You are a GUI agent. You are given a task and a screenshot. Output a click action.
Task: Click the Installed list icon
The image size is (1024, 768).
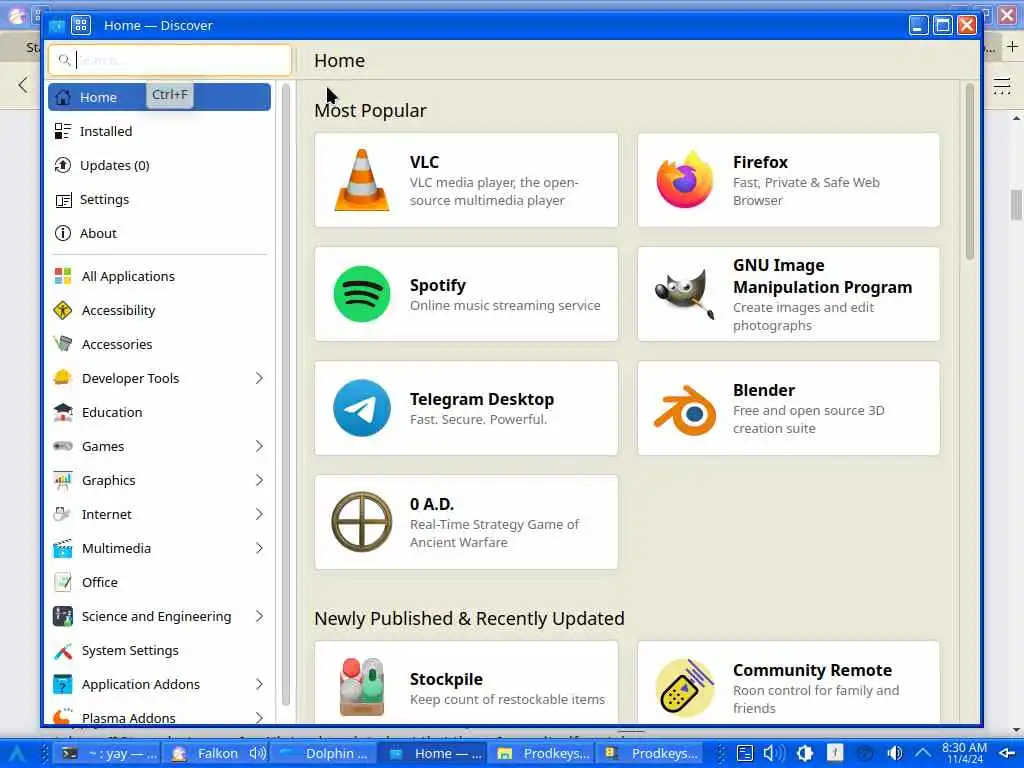(63, 131)
